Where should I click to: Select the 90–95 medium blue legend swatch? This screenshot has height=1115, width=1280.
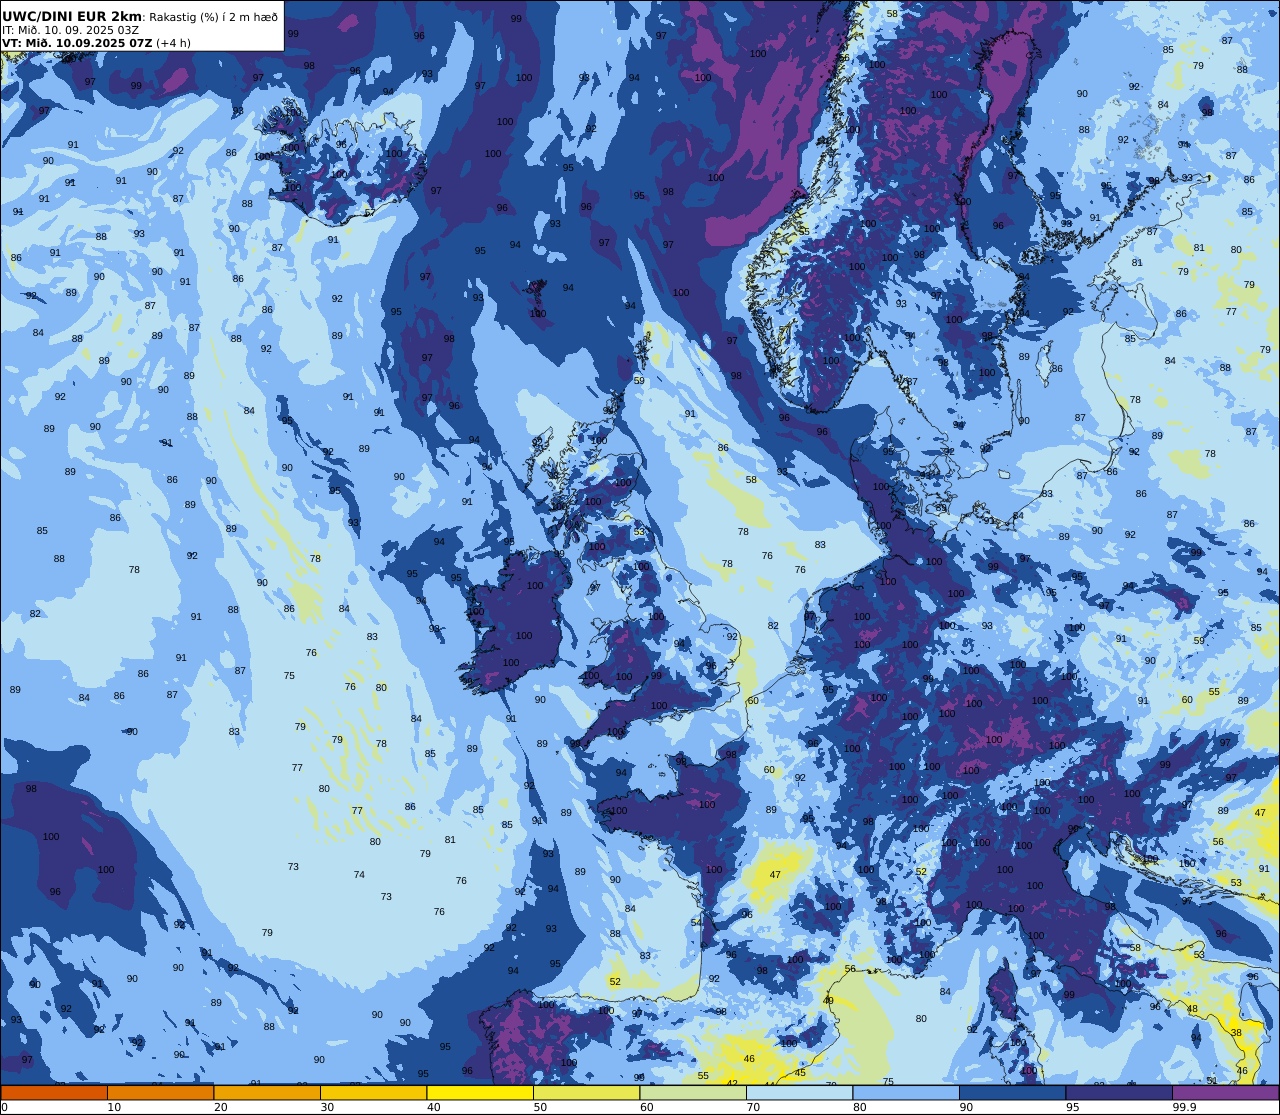(1012, 1093)
